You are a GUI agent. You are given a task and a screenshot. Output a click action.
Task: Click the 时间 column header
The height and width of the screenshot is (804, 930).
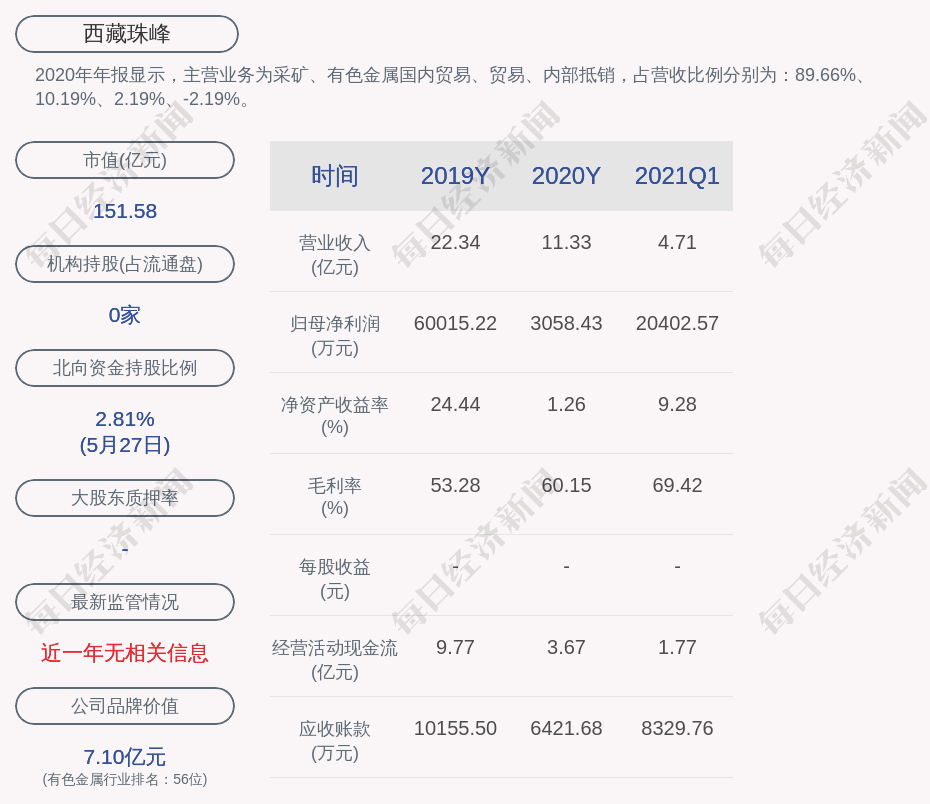coord(335,176)
